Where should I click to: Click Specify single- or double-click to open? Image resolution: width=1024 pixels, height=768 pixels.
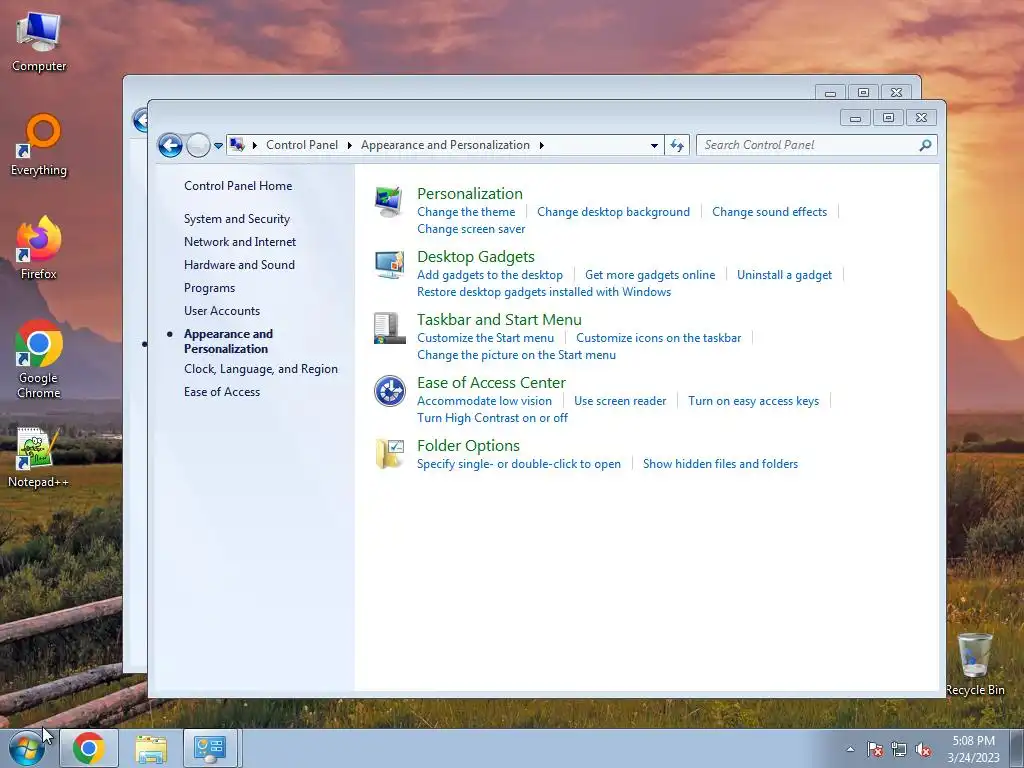pos(519,464)
